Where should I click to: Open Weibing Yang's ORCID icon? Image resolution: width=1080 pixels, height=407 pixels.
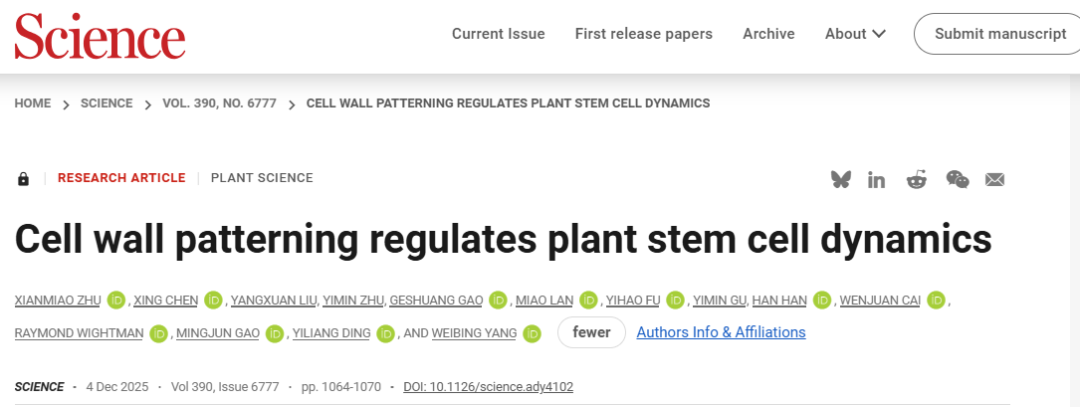(x=532, y=333)
